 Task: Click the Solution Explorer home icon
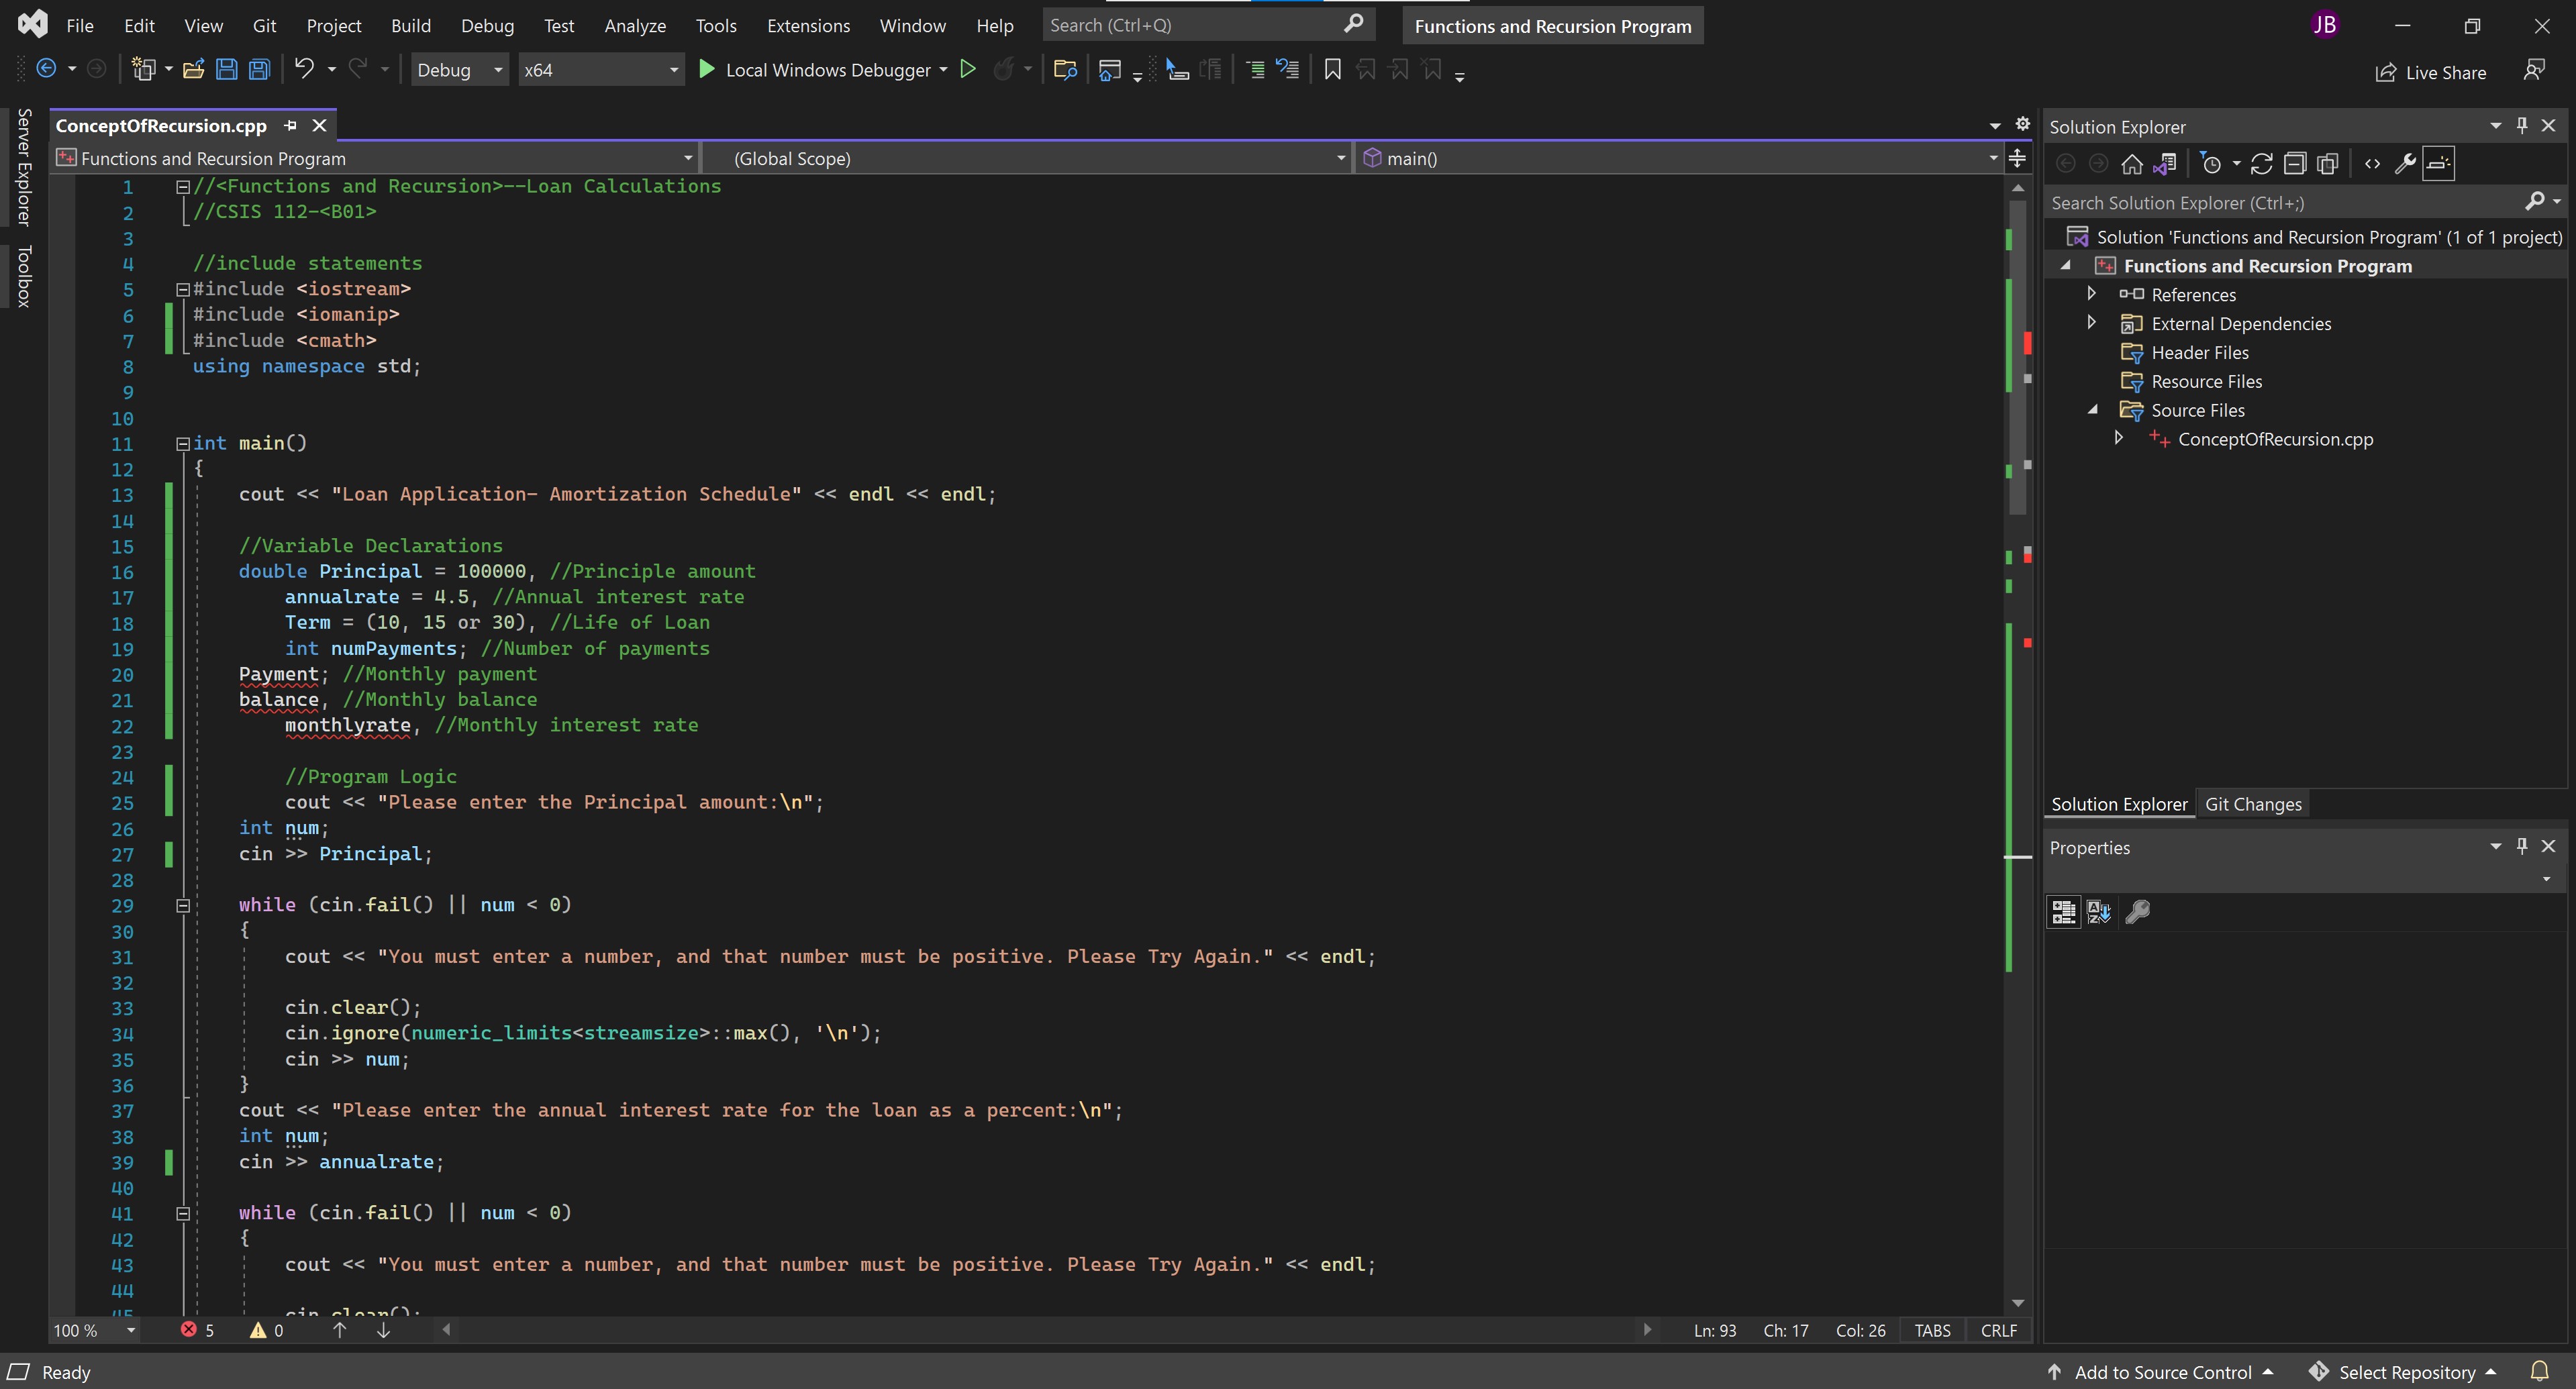2131,164
